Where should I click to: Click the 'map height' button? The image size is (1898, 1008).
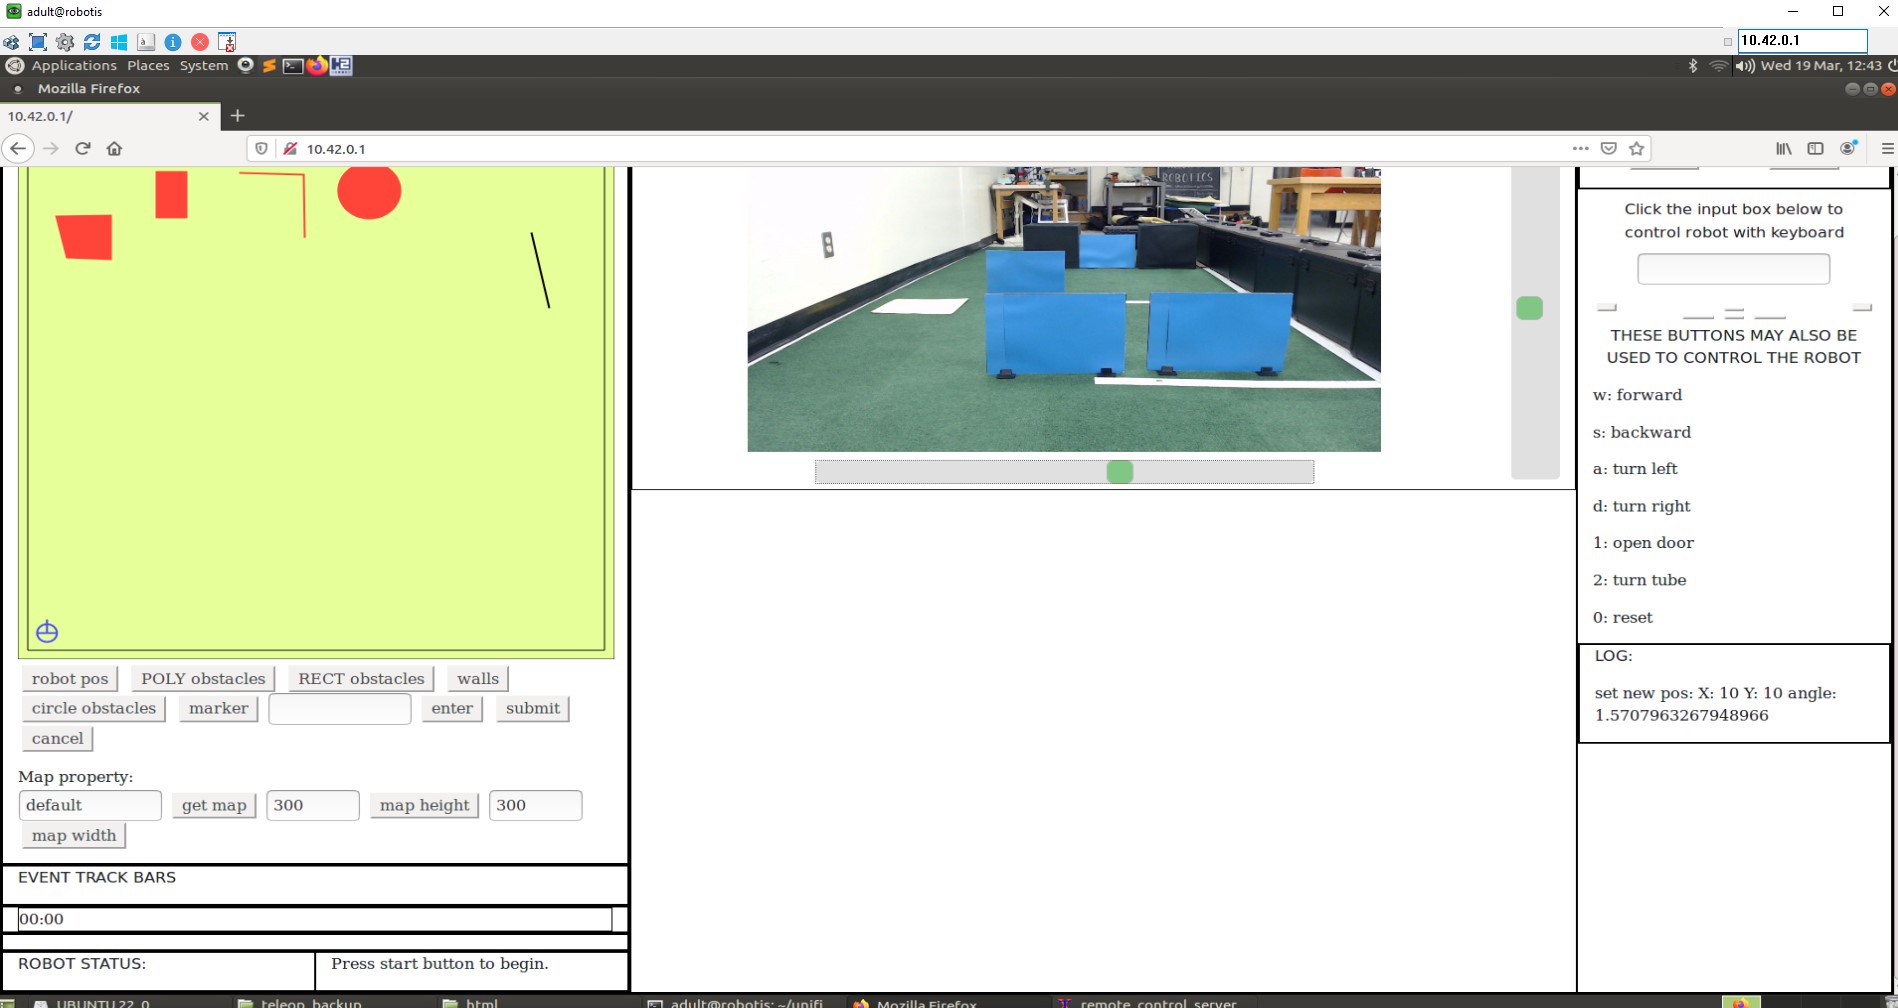pyautogui.click(x=424, y=806)
